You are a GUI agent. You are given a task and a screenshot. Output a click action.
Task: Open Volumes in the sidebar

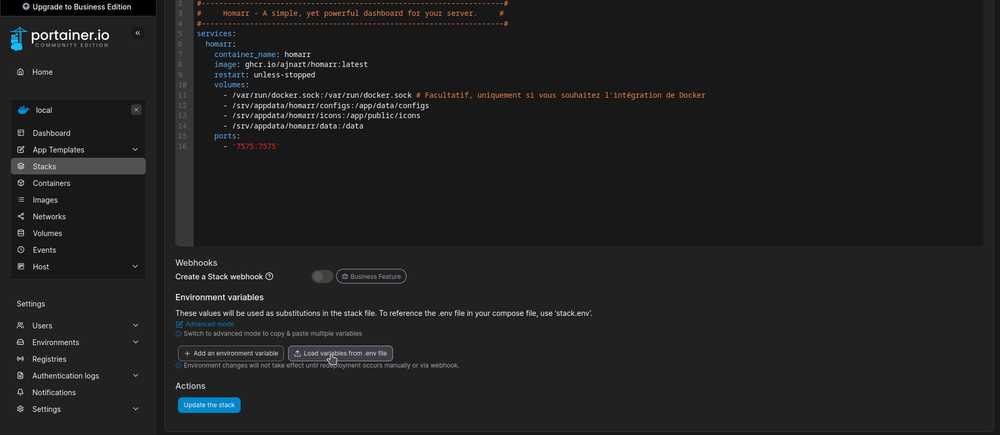[78, 233]
